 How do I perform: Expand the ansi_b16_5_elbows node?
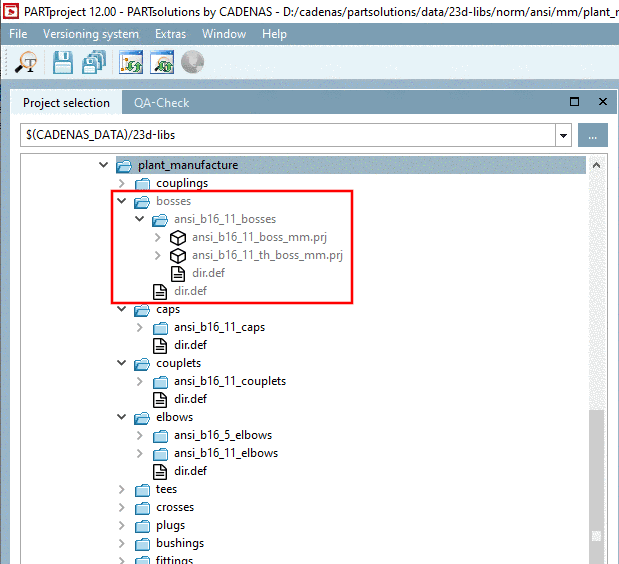pos(140,435)
